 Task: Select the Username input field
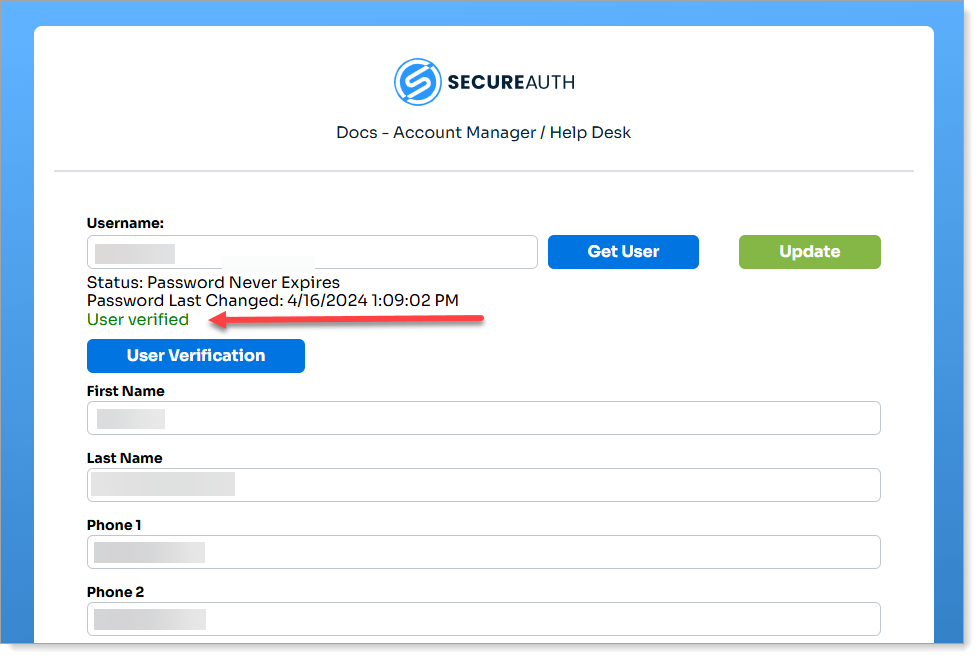(311, 252)
